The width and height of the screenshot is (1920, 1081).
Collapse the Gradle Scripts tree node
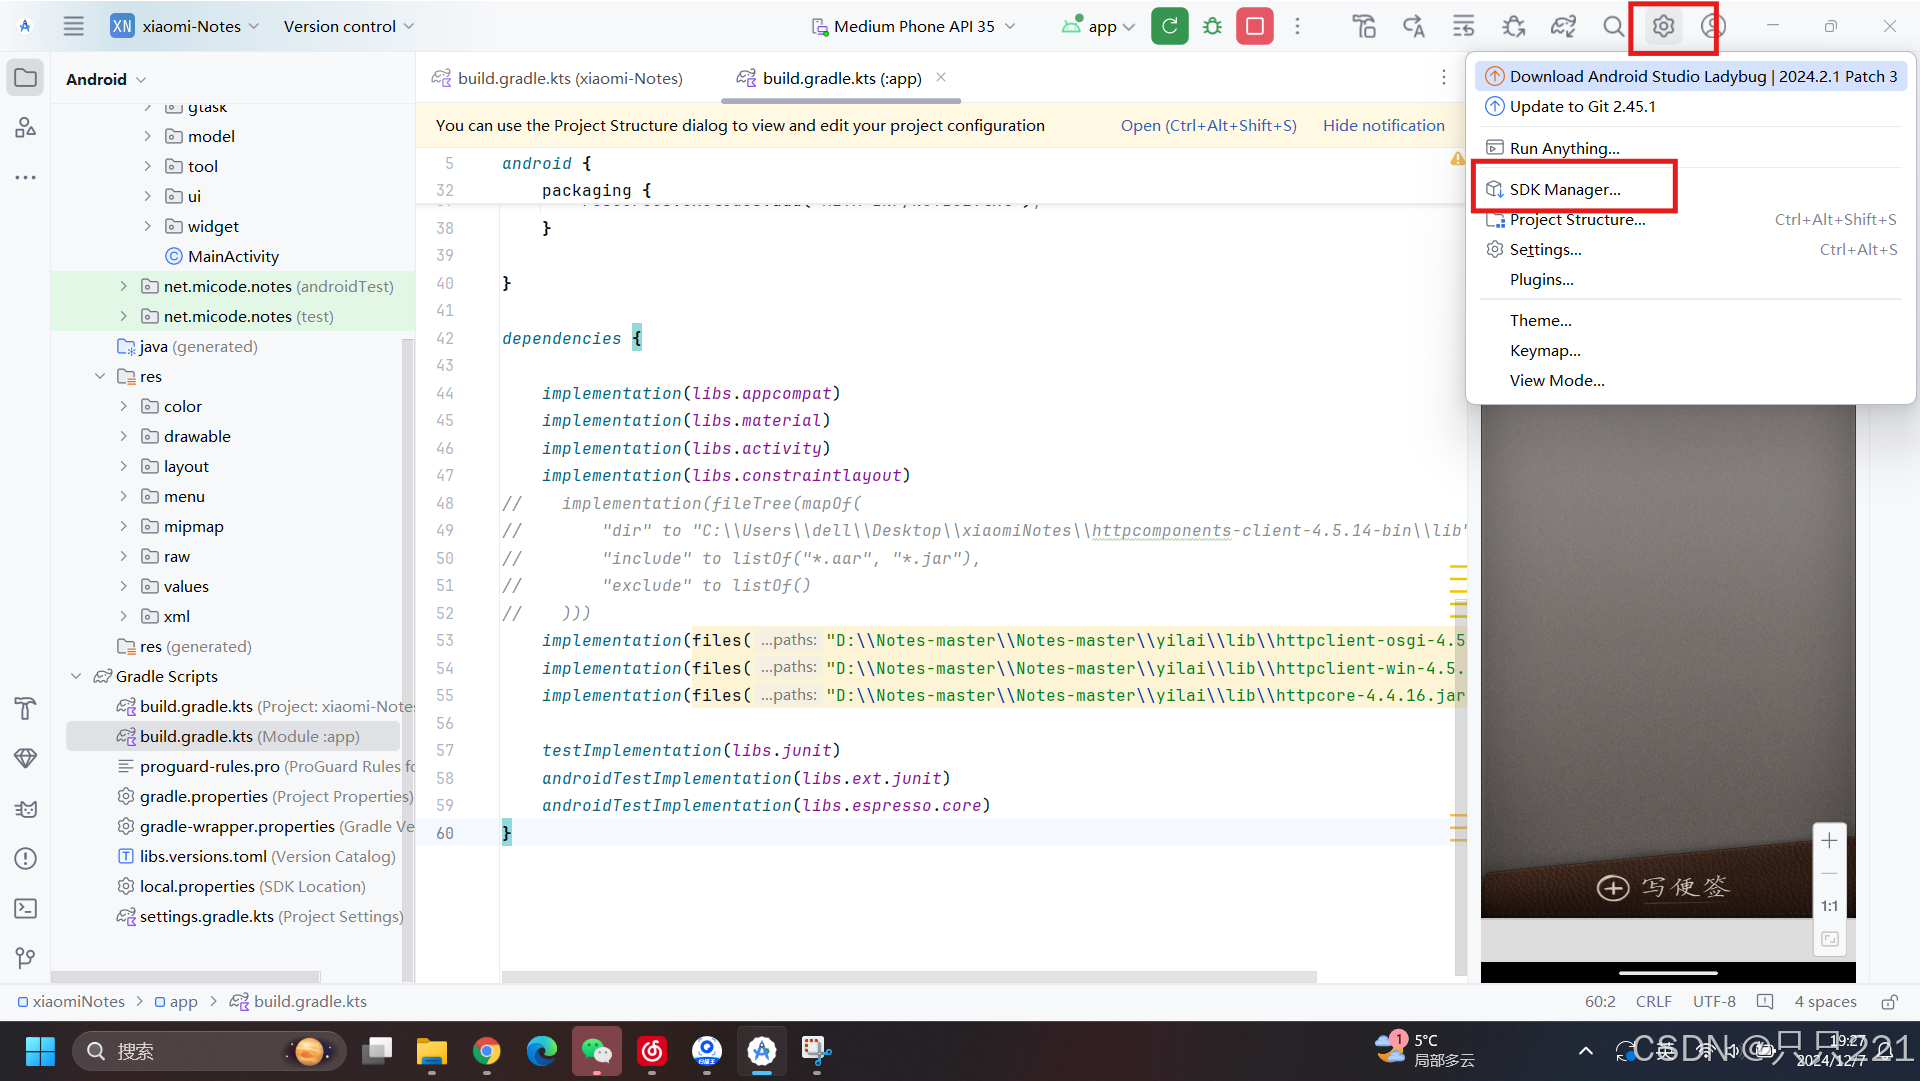76,677
